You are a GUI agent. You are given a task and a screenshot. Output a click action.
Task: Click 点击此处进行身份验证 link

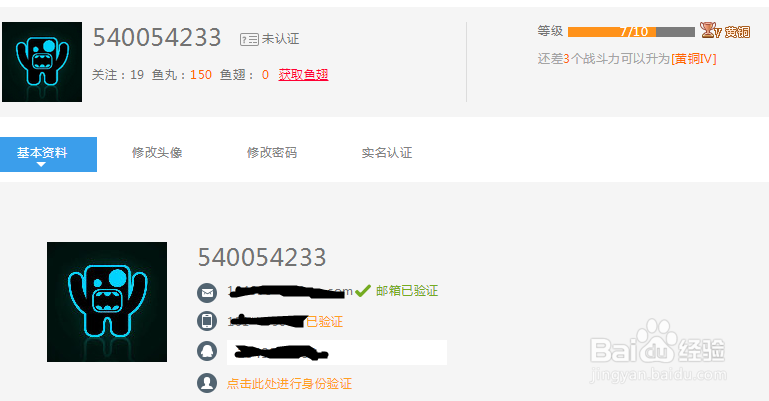tap(289, 384)
